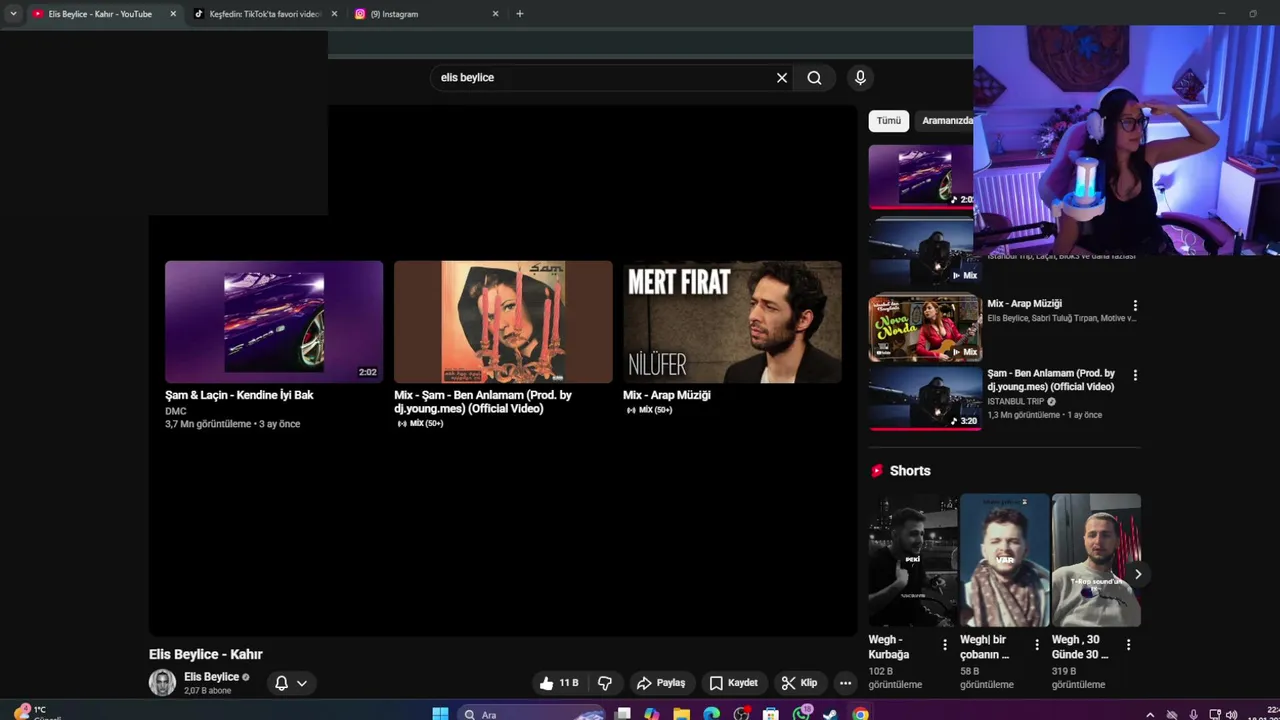Click sidebar title Mix - Arap Müziği
This screenshot has height=720, width=1280.
(x=1025, y=304)
